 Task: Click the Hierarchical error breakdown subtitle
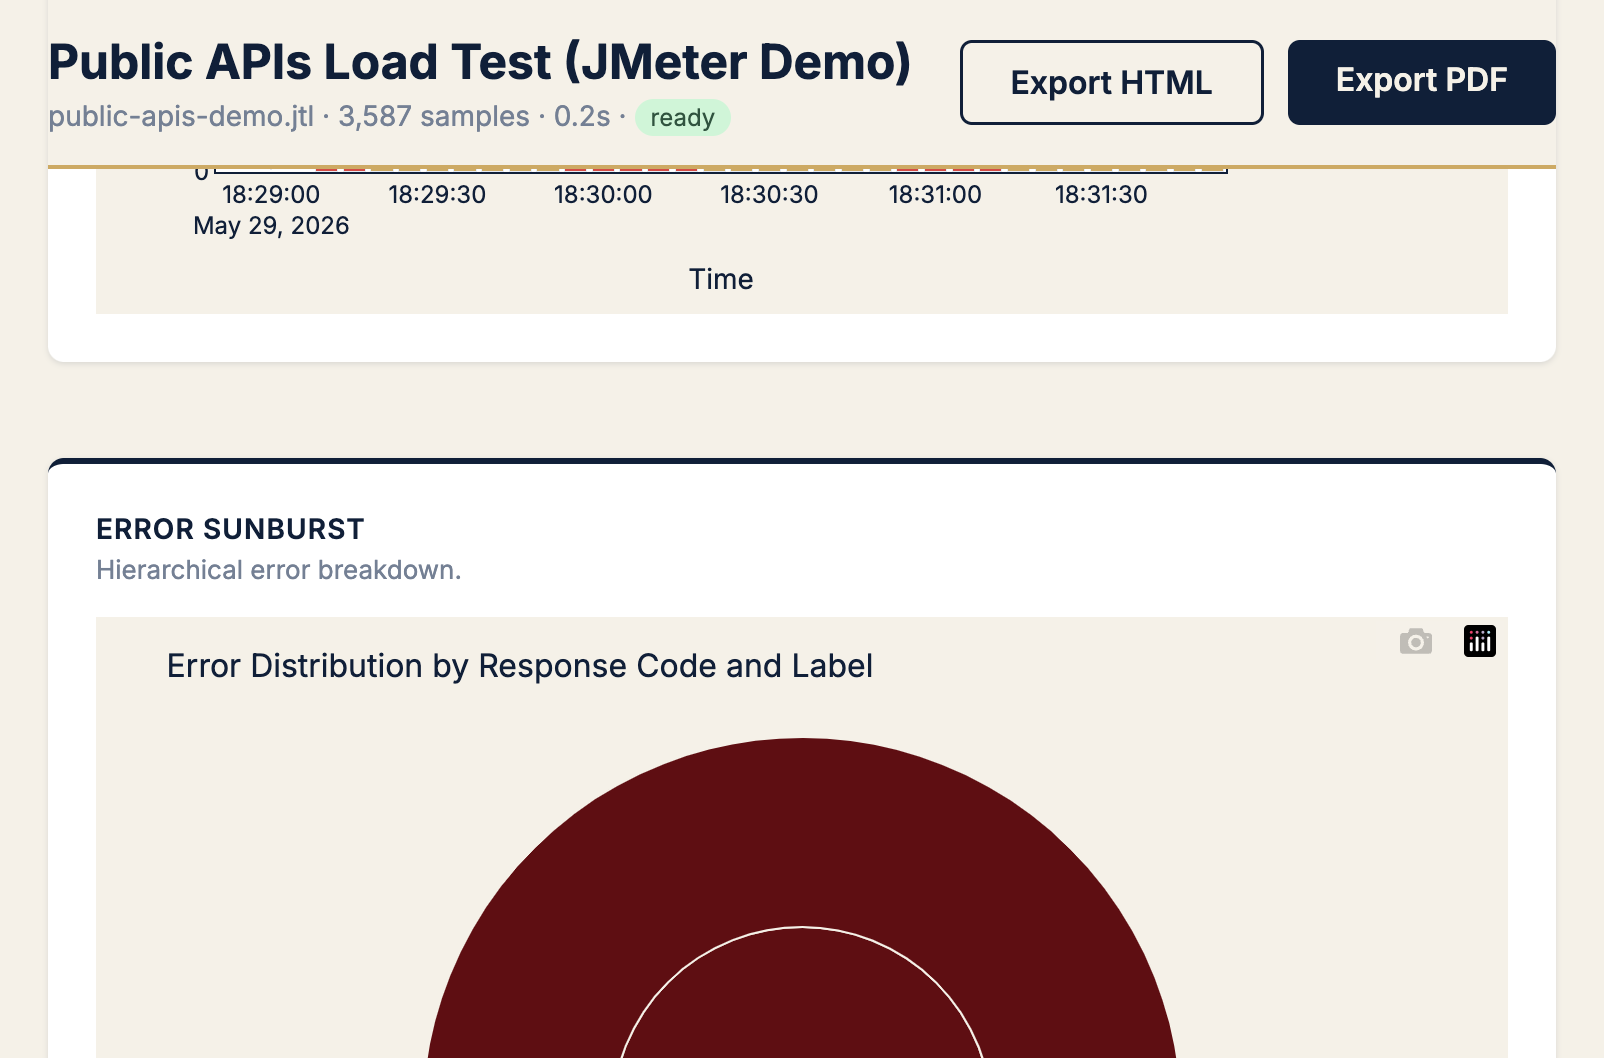(279, 570)
